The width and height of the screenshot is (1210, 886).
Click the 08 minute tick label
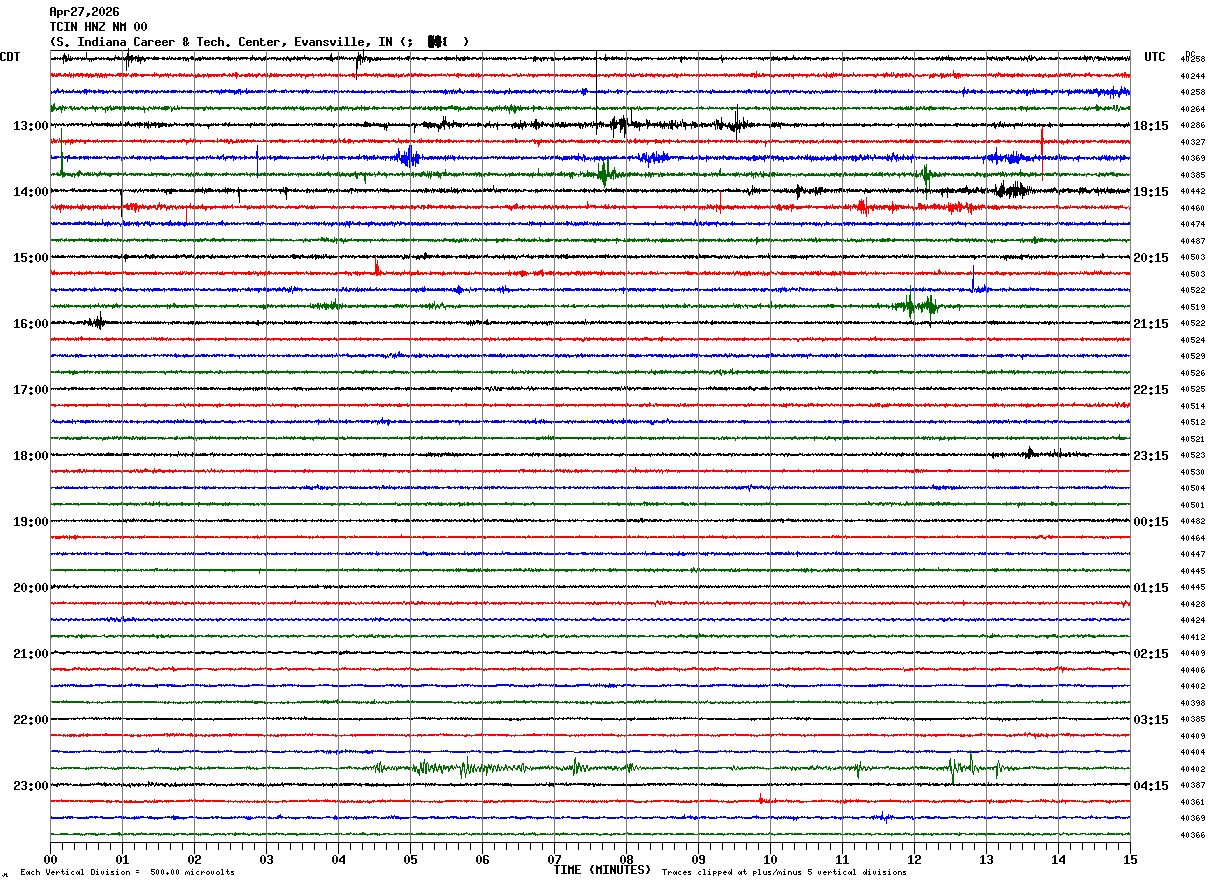pyautogui.click(x=626, y=859)
